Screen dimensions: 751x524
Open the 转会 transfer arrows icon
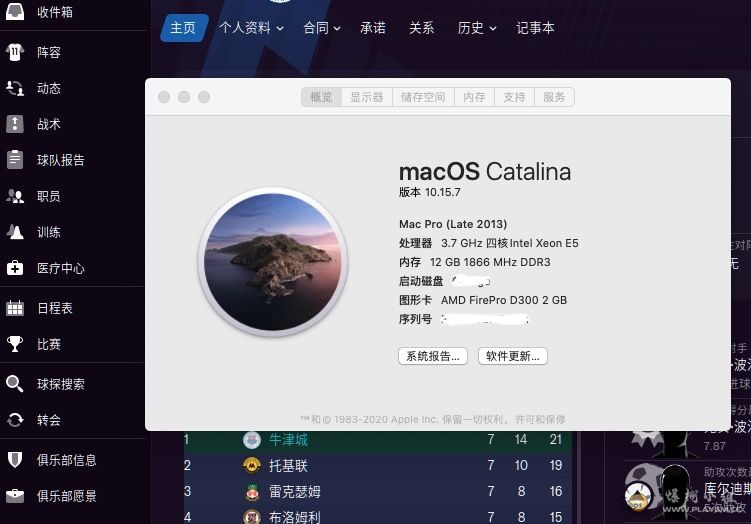click(x=15, y=420)
